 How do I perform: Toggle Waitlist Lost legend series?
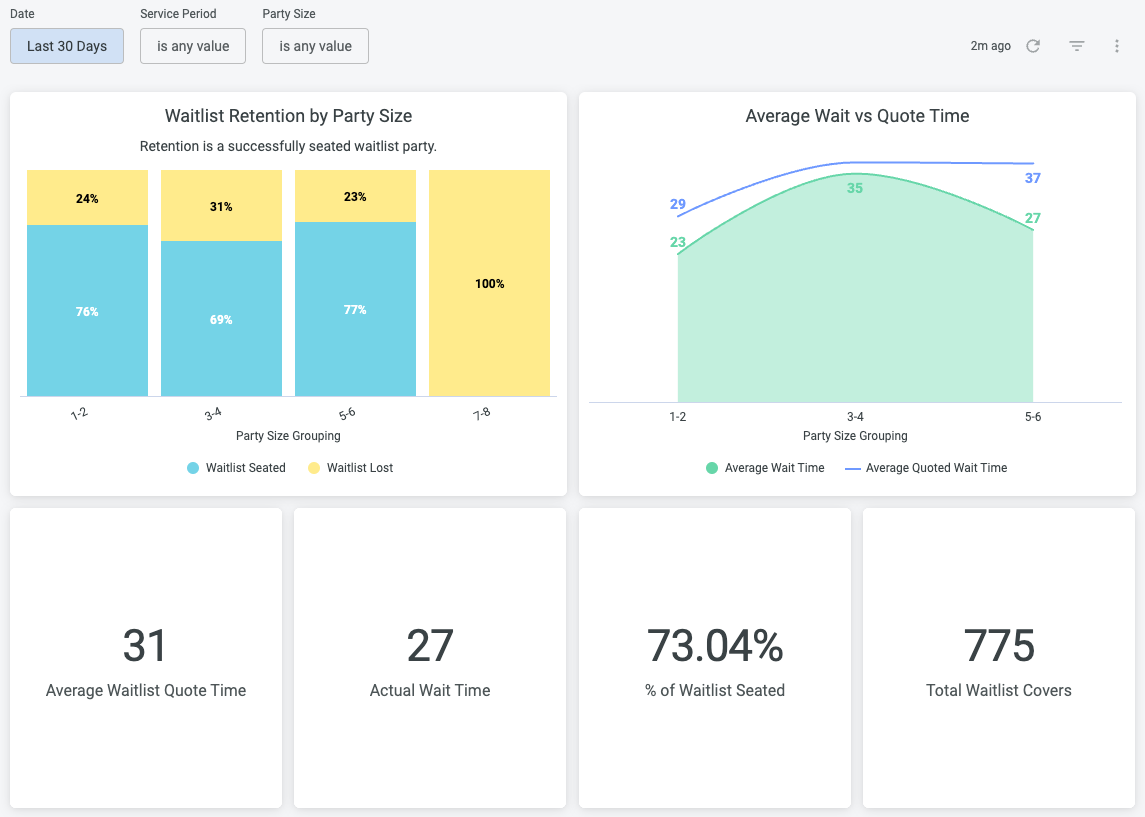click(350, 467)
